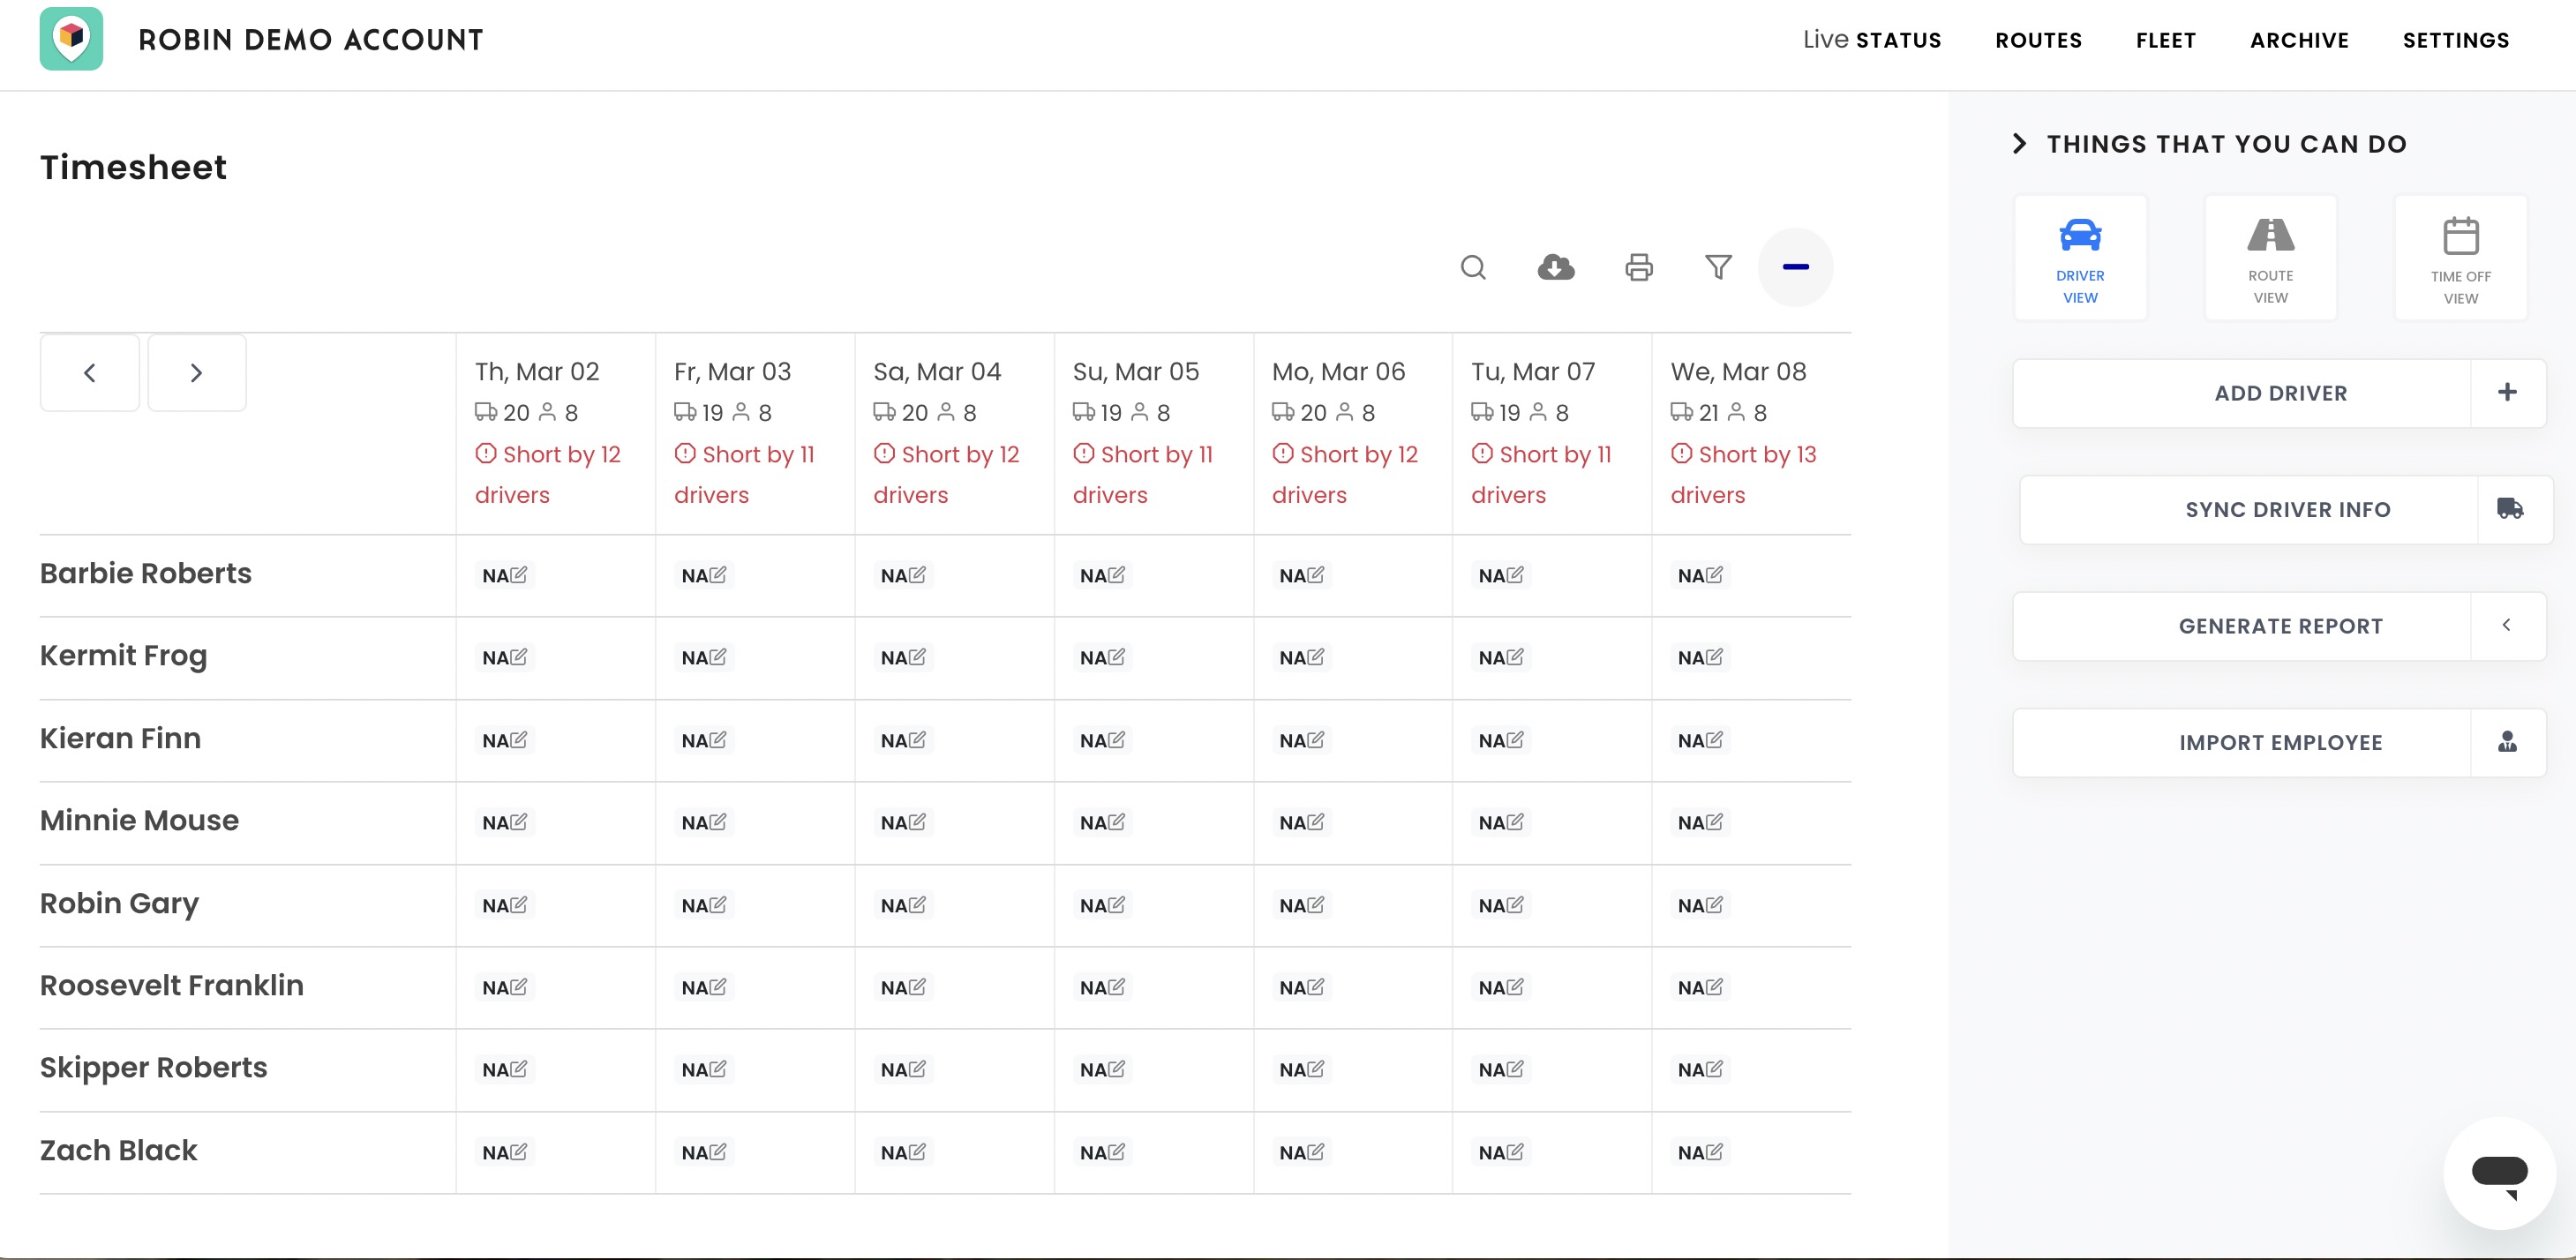The width and height of the screenshot is (2576, 1260).
Task: Edit Roosevelt Franklin Tuesday Mar 07 entry
Action: (x=1515, y=987)
